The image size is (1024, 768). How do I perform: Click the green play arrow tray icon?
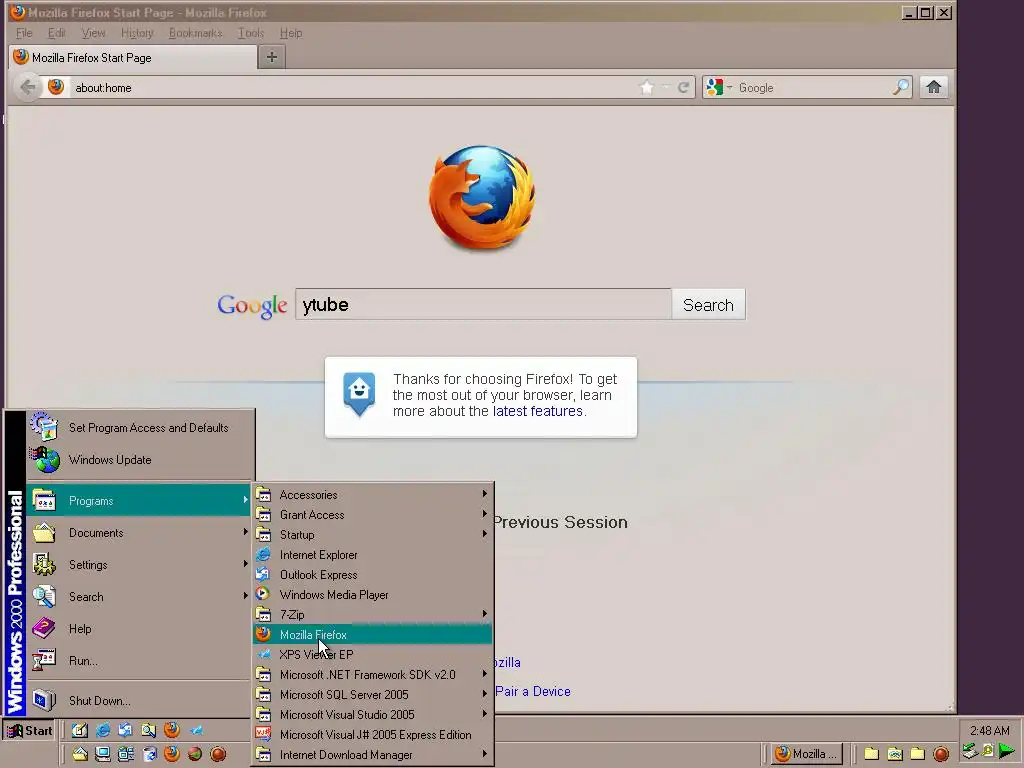click(1006, 752)
